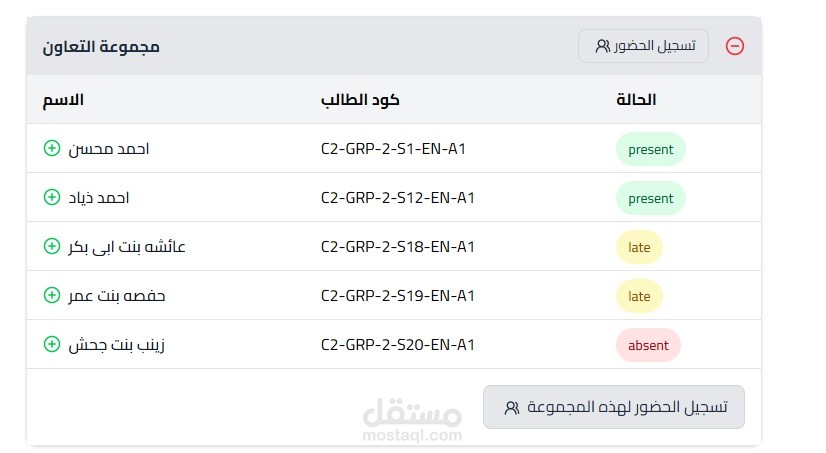Viewport: 826px width, 453px height.
Task: Click the الاسم column header
Action: [x=63, y=100]
